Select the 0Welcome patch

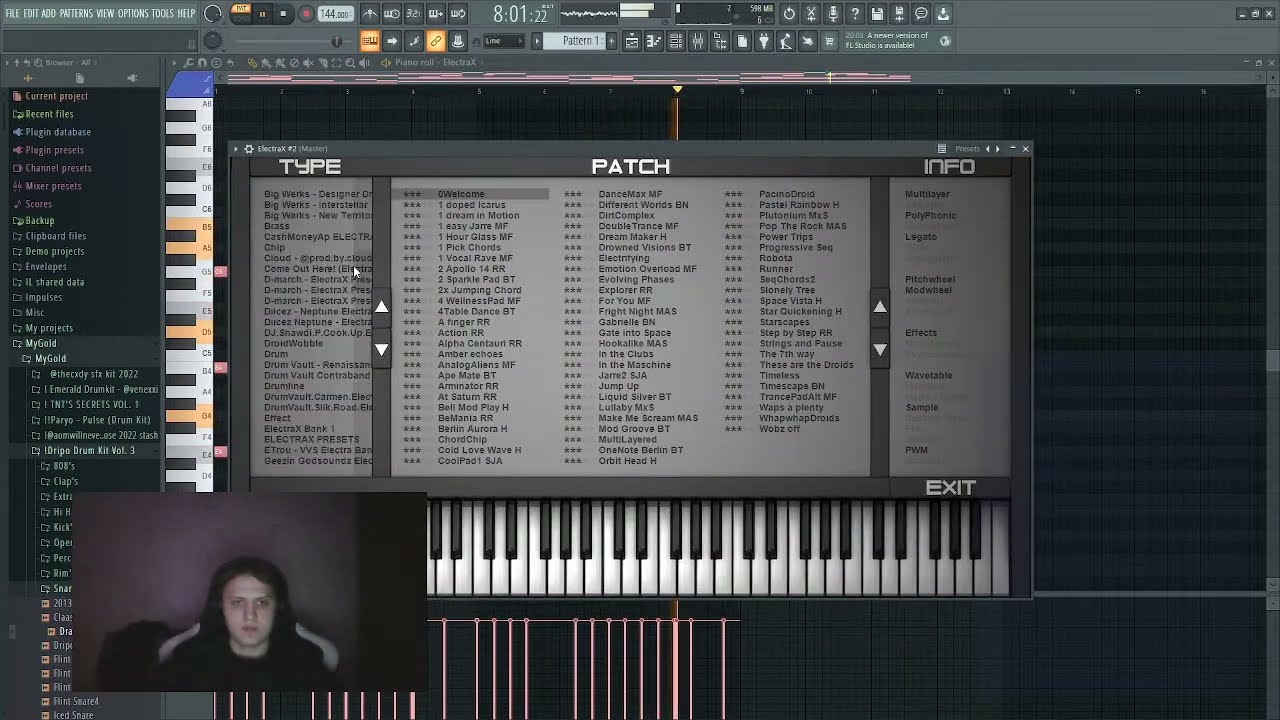(x=461, y=194)
